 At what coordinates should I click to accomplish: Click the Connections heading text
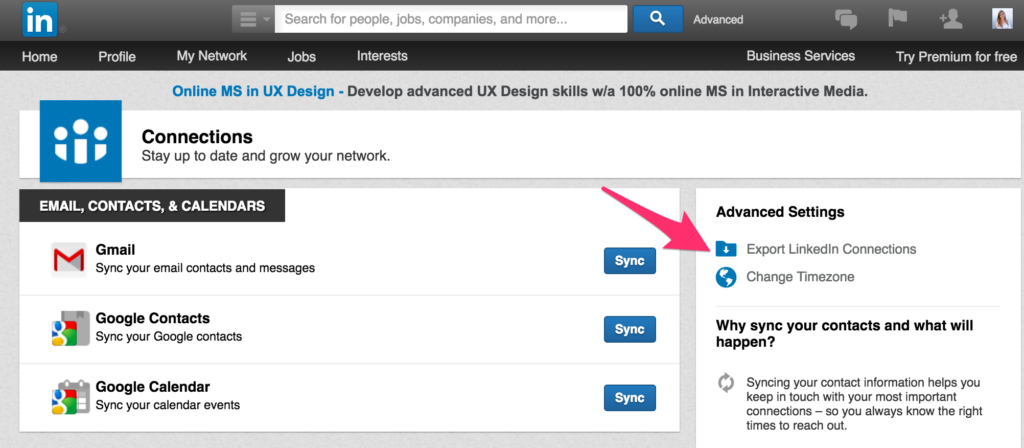[197, 137]
